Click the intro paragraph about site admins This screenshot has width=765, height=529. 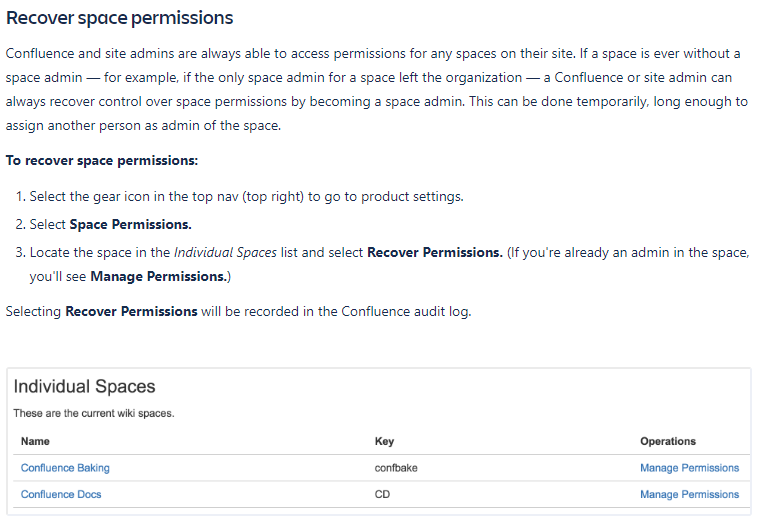tap(377, 89)
